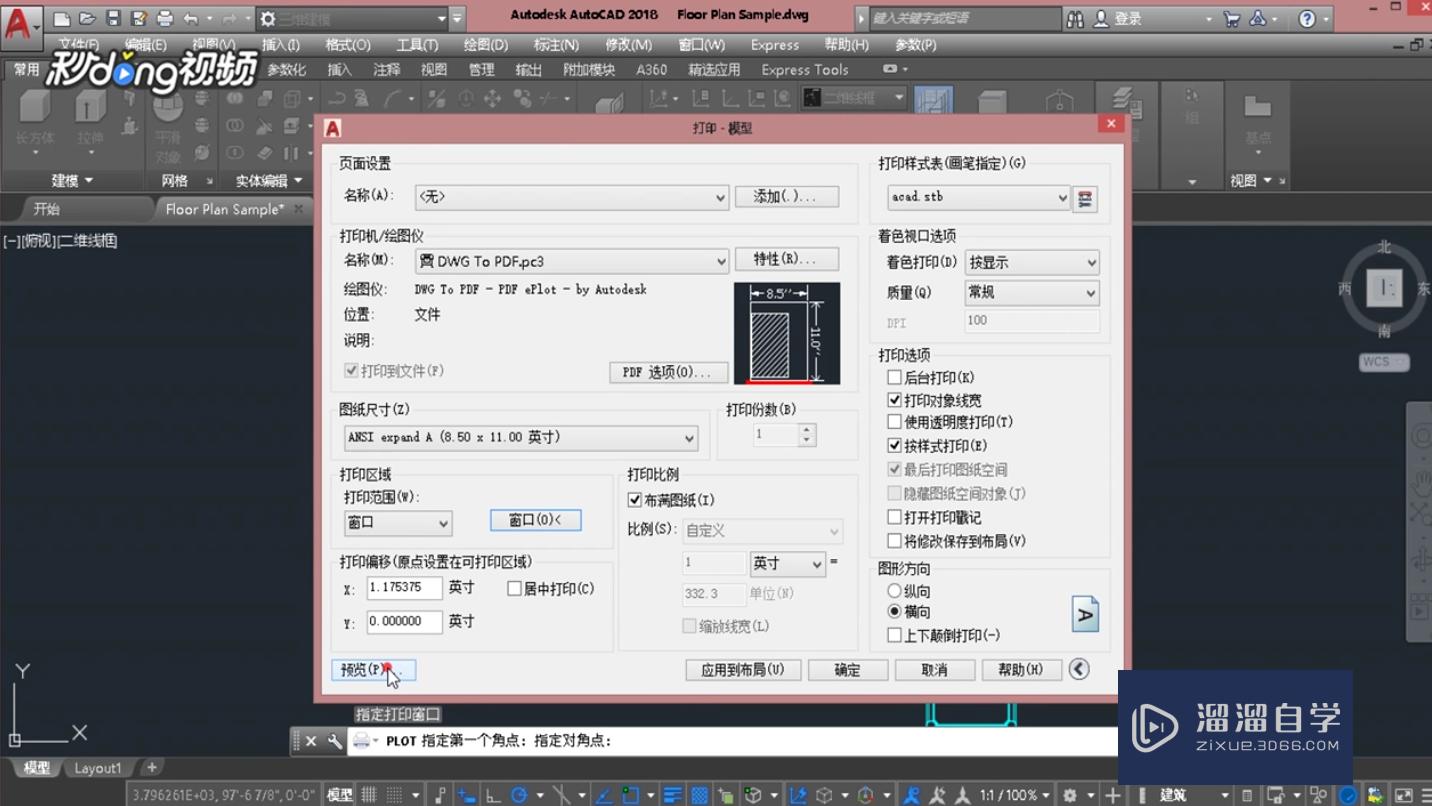This screenshot has width=1432, height=806.
Task: Toggle lineweight display icon in status bar
Action: pyautogui.click(x=674, y=795)
